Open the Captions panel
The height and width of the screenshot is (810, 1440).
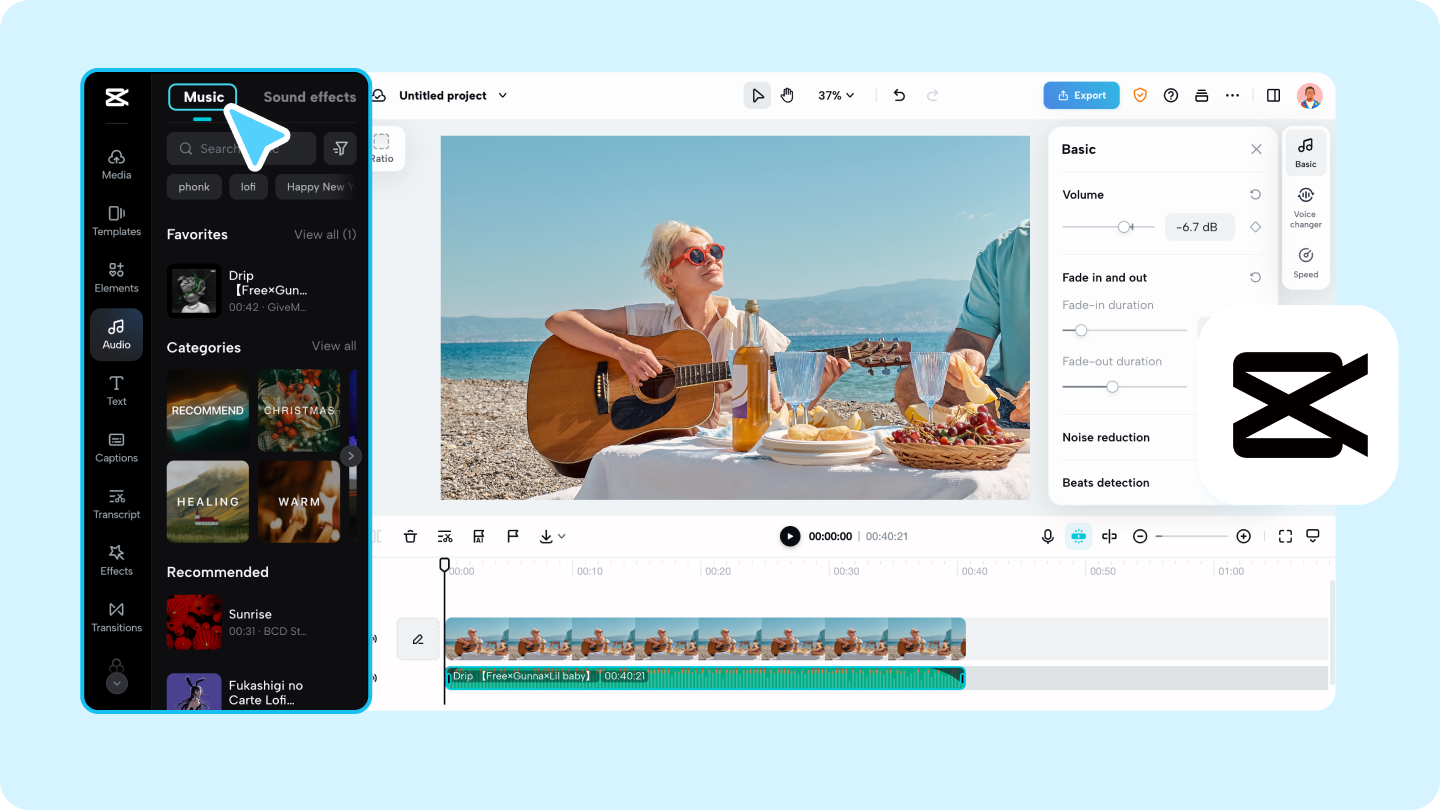116,447
